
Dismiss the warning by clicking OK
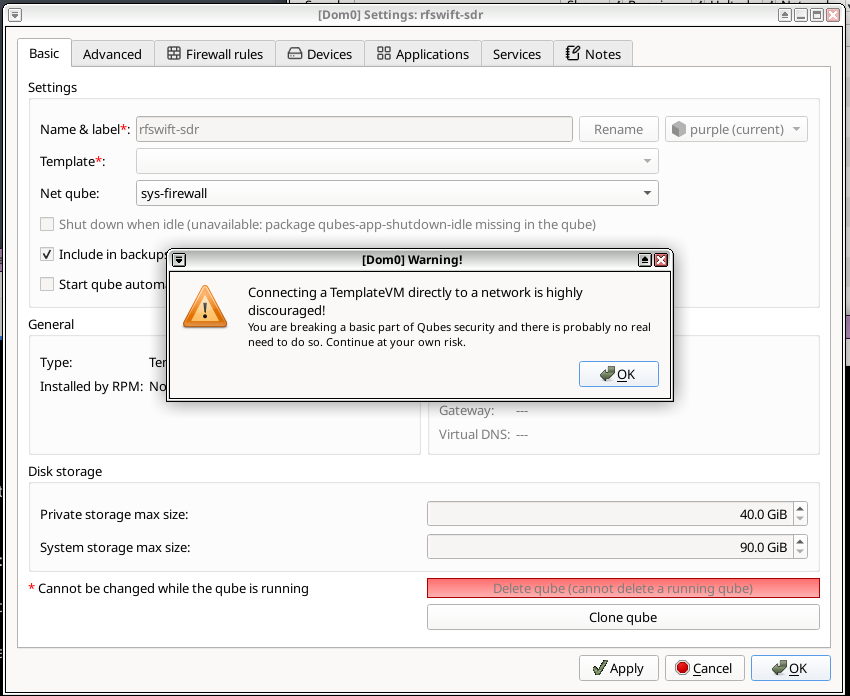point(618,373)
